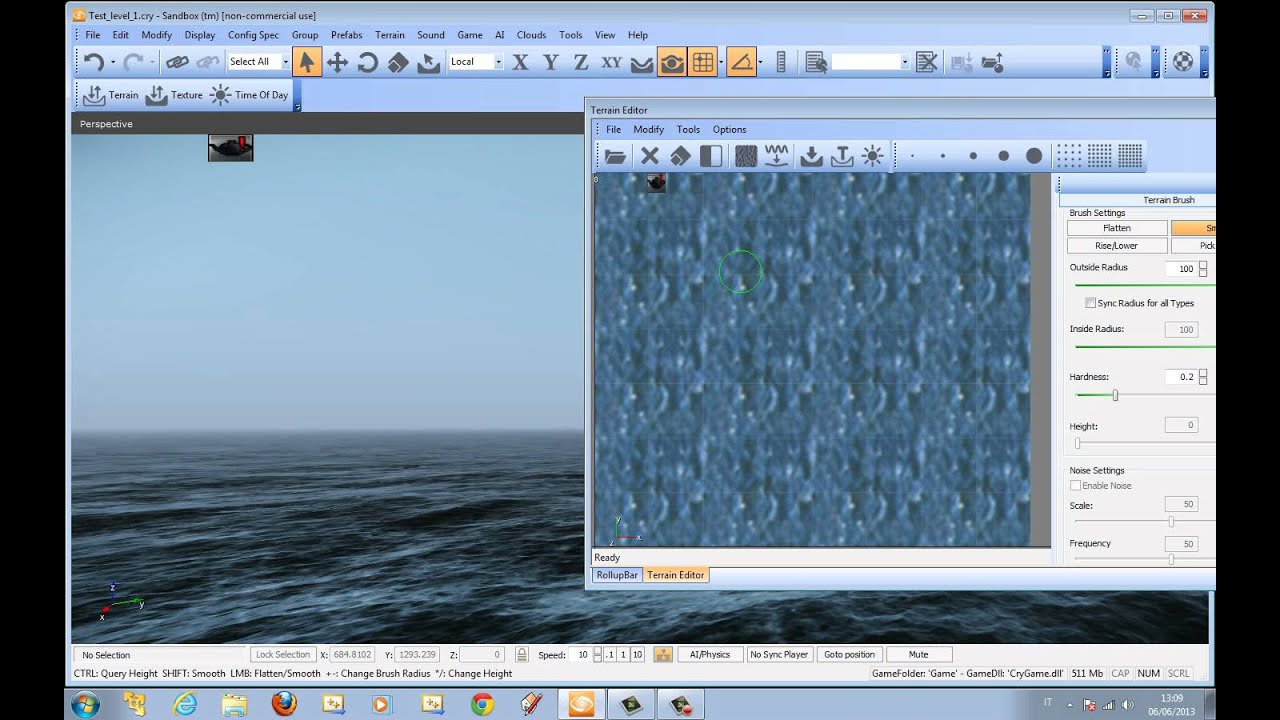The image size is (1280, 720).
Task: Click the import heightmap download icon
Action: pos(812,156)
